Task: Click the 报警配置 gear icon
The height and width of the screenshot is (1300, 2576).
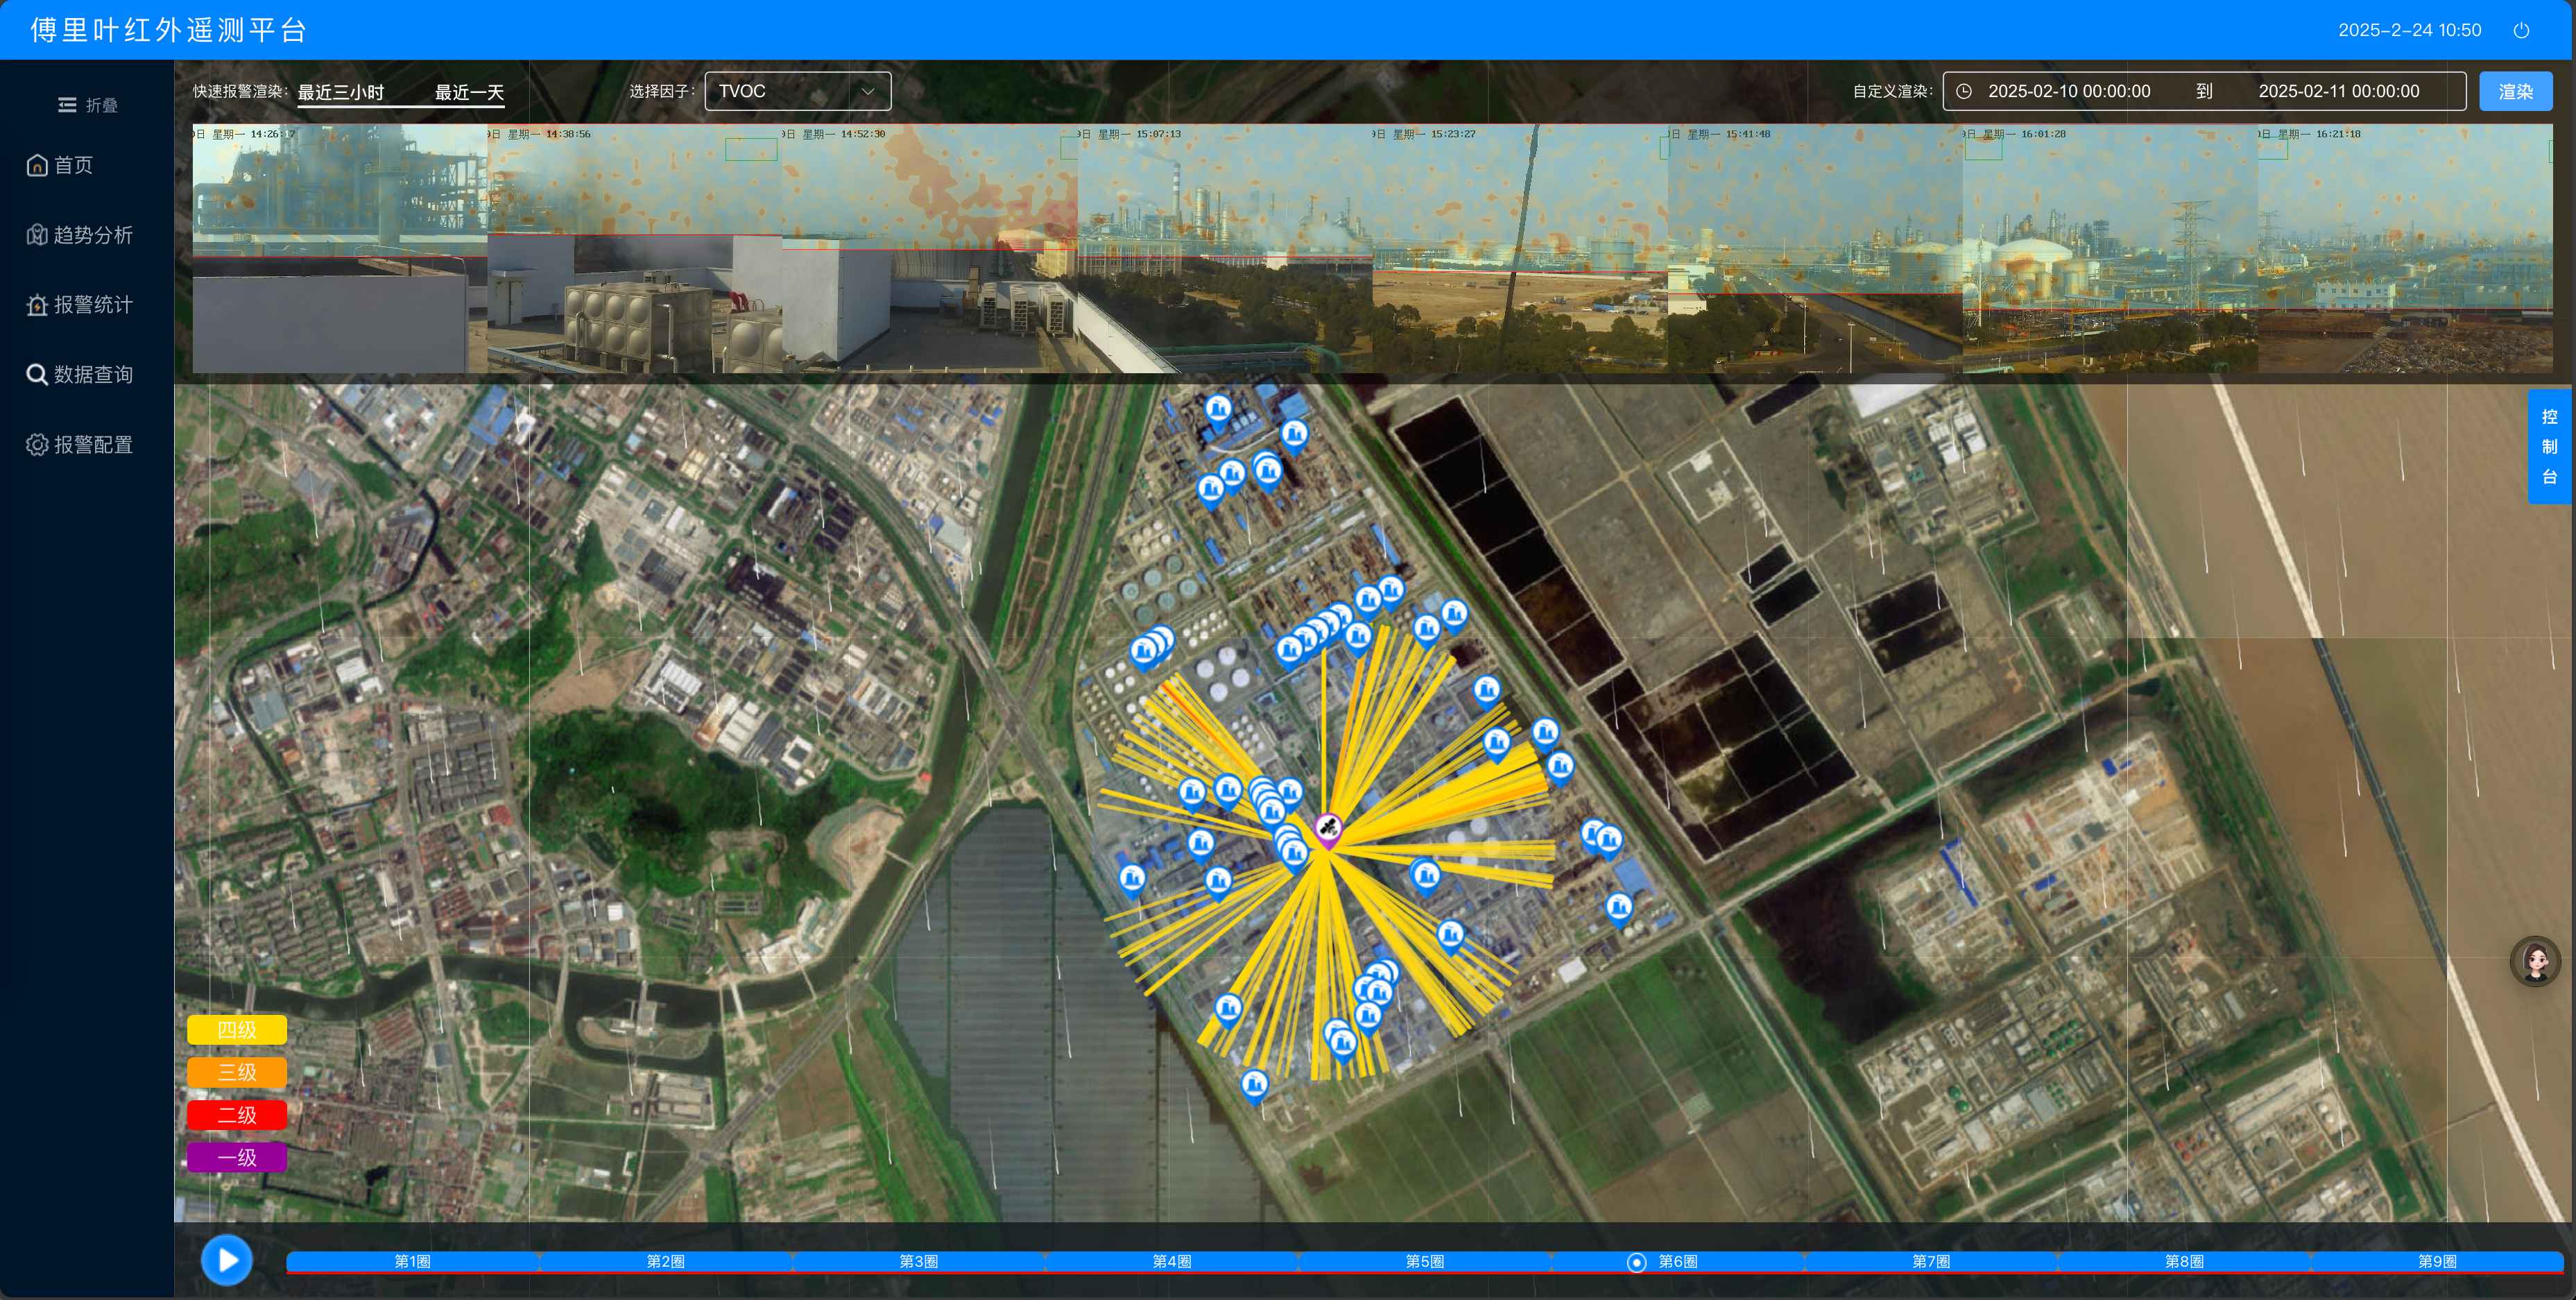Action: pos(37,445)
